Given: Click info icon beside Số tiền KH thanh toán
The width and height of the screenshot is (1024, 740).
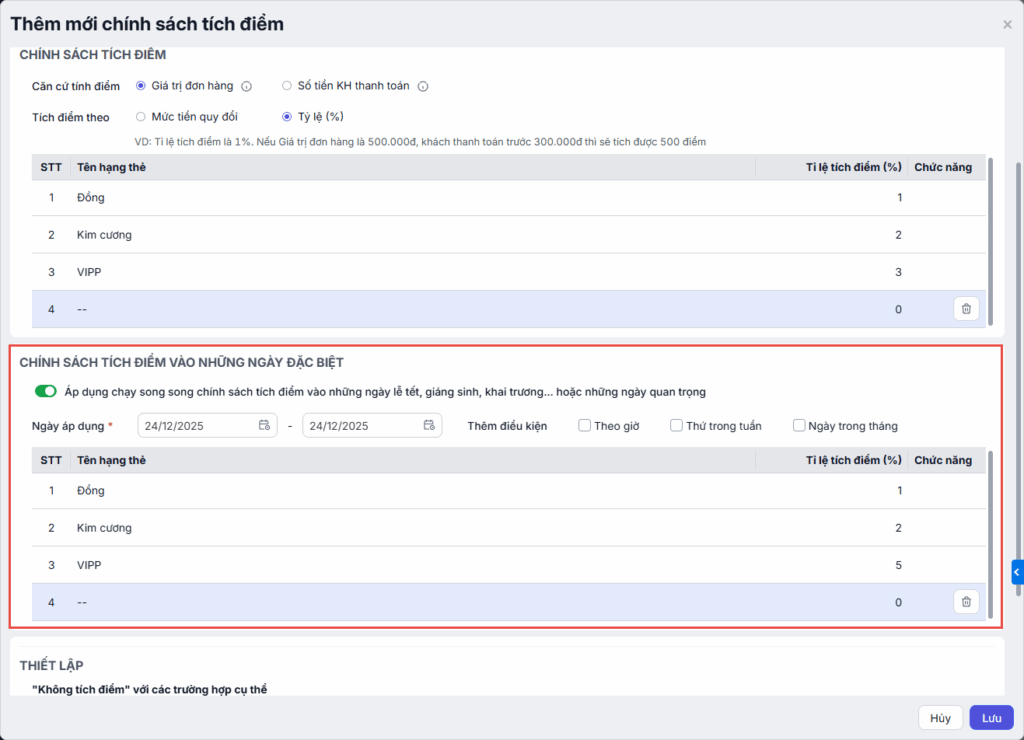Looking at the screenshot, I should 423,86.
